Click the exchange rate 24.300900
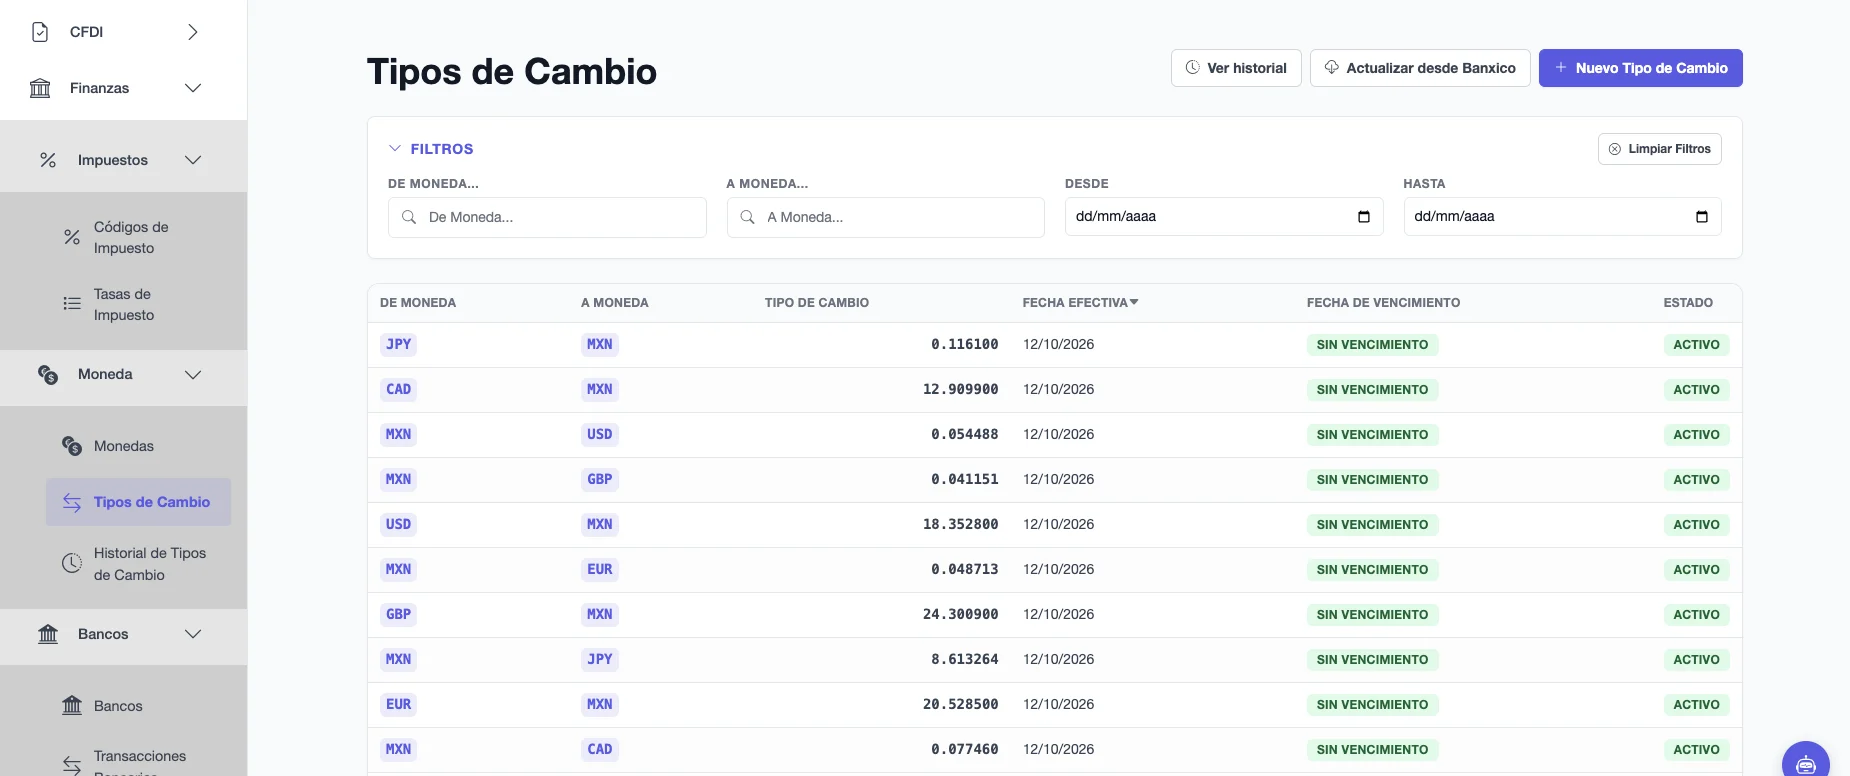 960,615
